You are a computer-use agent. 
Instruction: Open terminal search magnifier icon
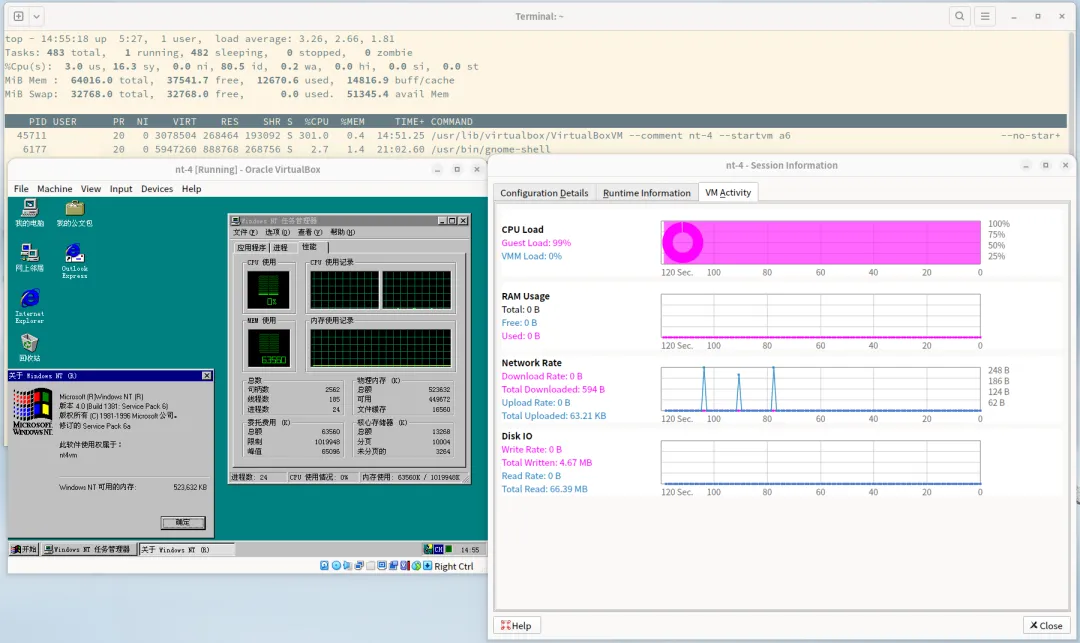pyautogui.click(x=960, y=16)
